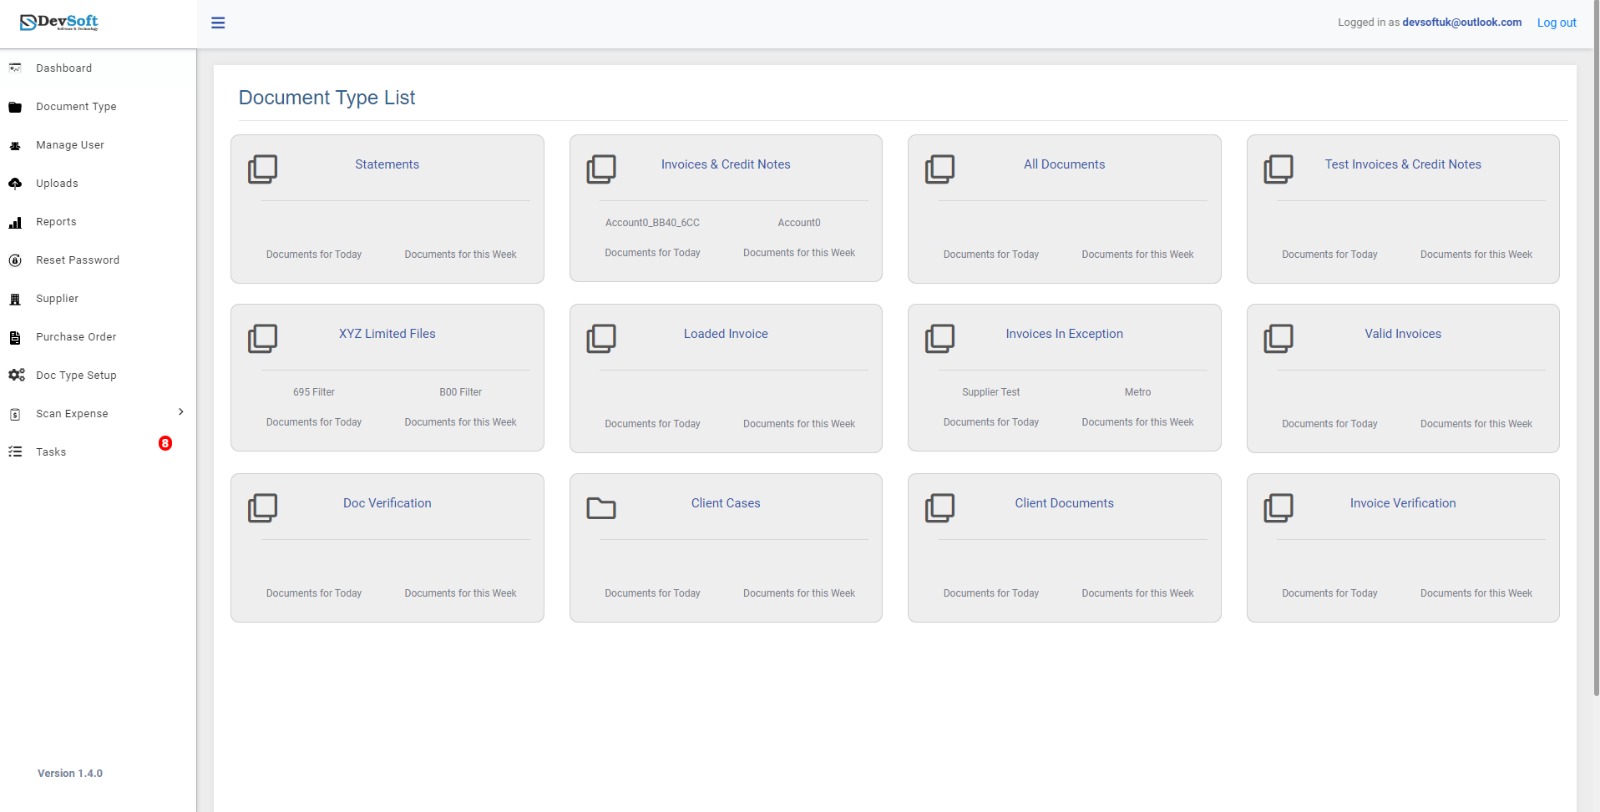Image resolution: width=1600 pixels, height=812 pixels.
Task: Open Reset Password in the sidebar
Action: pyautogui.click(x=77, y=260)
